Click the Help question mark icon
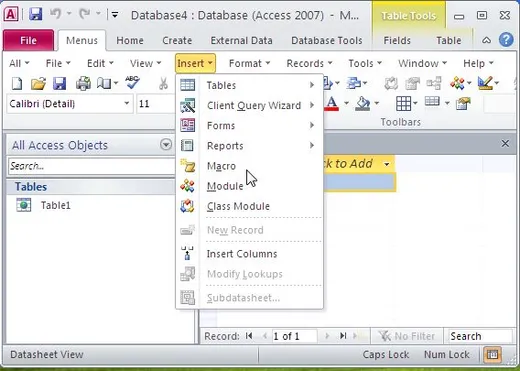Image resolution: width=520 pixels, height=371 pixels. pos(506,40)
